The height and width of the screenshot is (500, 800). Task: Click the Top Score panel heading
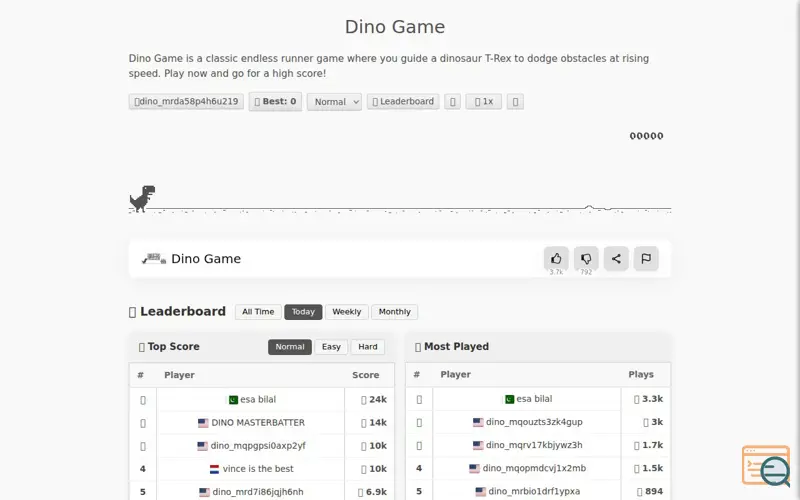coord(173,346)
